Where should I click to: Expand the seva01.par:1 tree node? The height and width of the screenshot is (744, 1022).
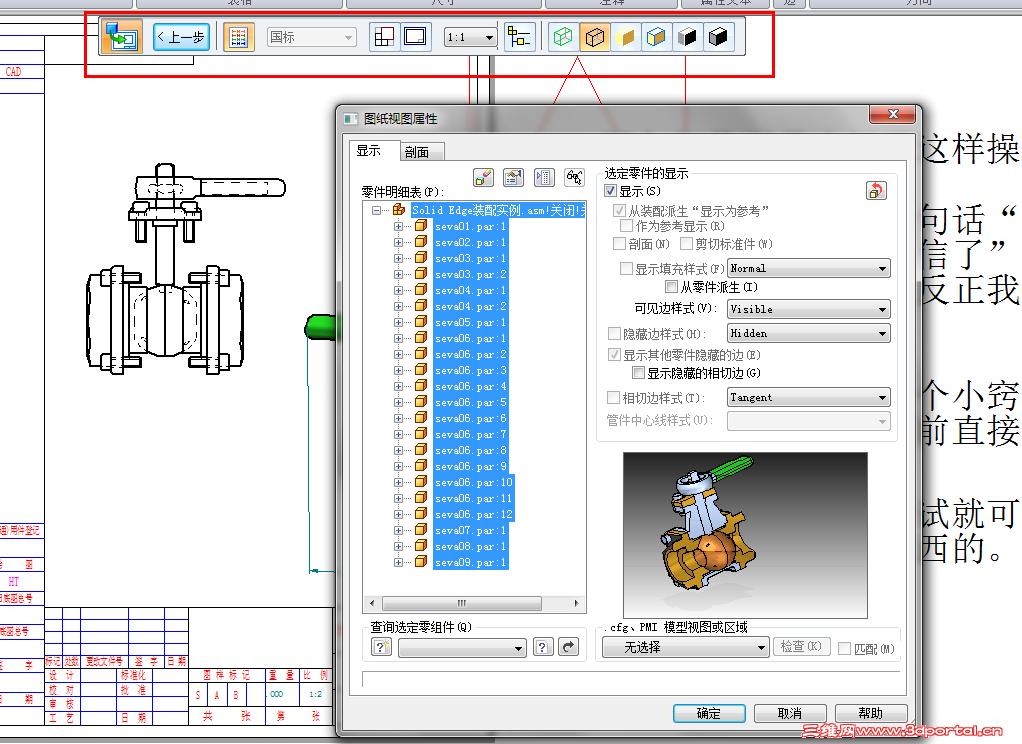pyautogui.click(x=398, y=226)
